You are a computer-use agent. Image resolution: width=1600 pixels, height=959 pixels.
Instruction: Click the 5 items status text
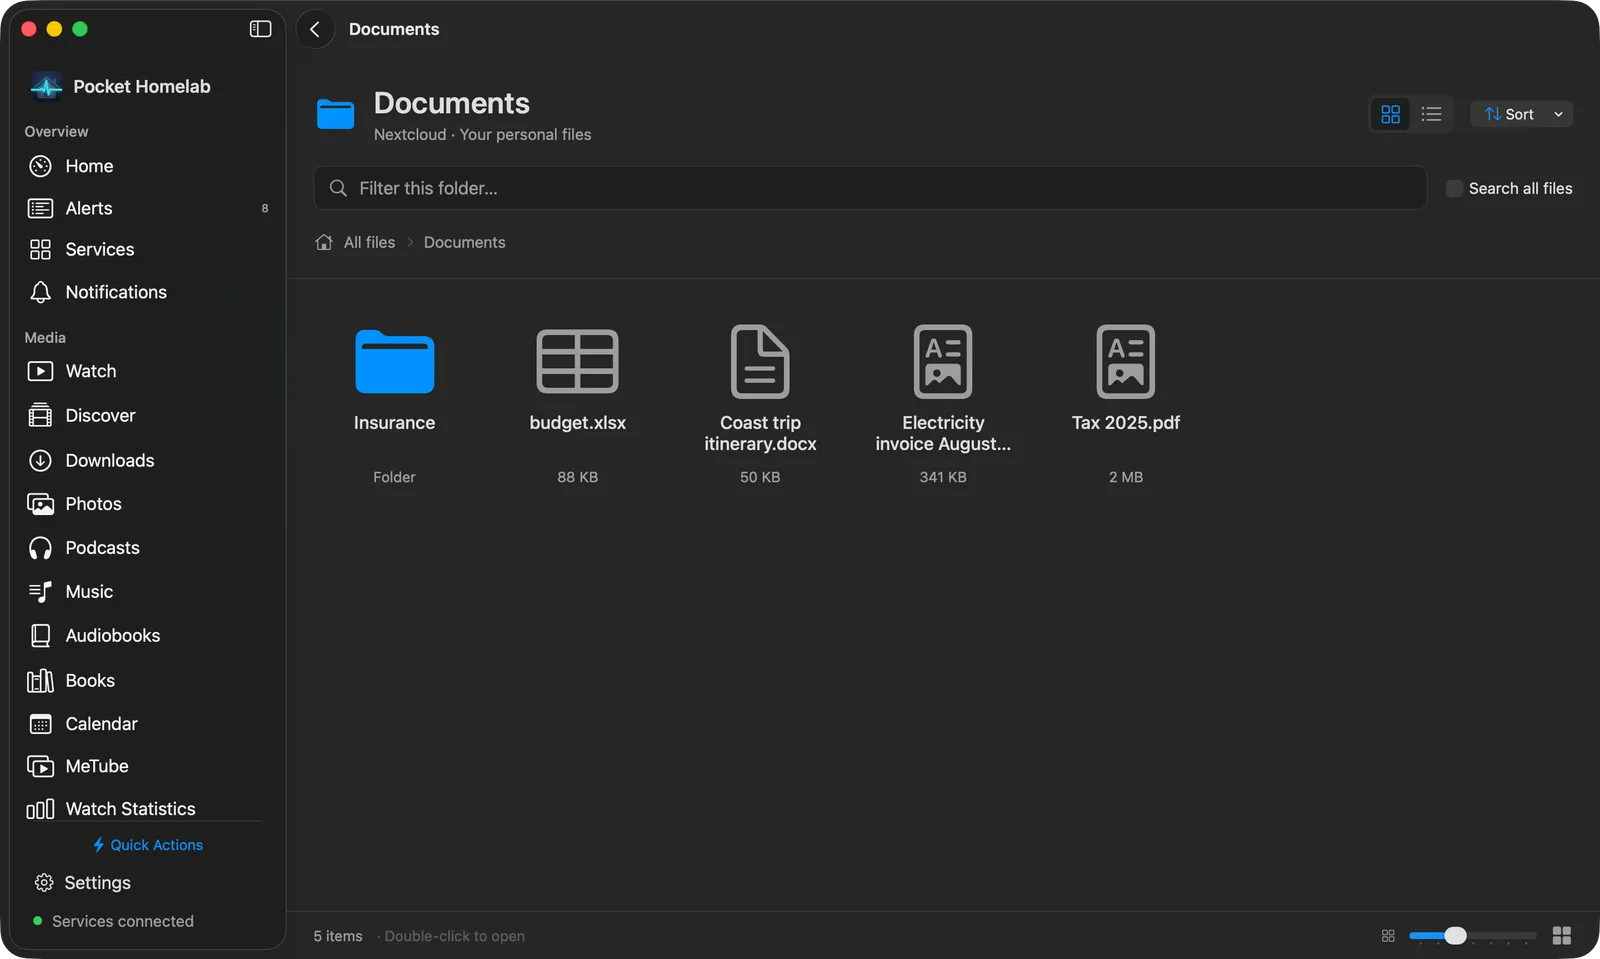pos(338,936)
